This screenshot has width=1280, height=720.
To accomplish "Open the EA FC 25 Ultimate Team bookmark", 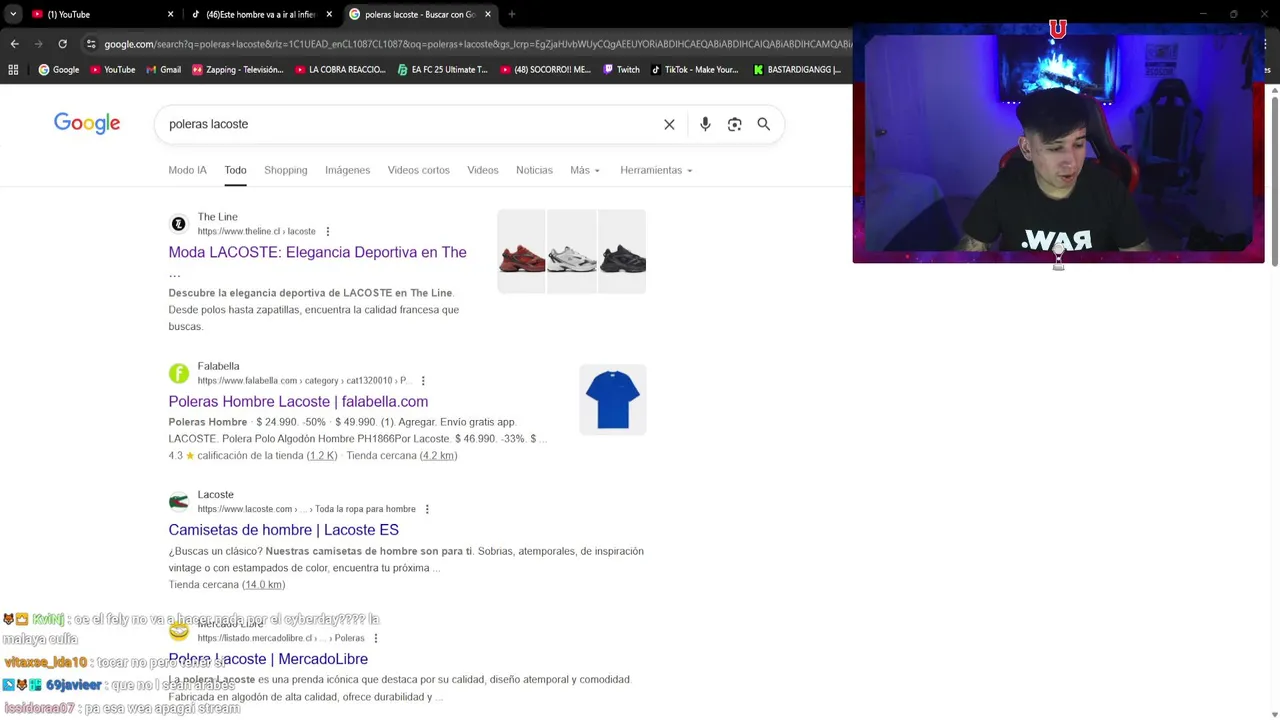I will coord(443,70).
